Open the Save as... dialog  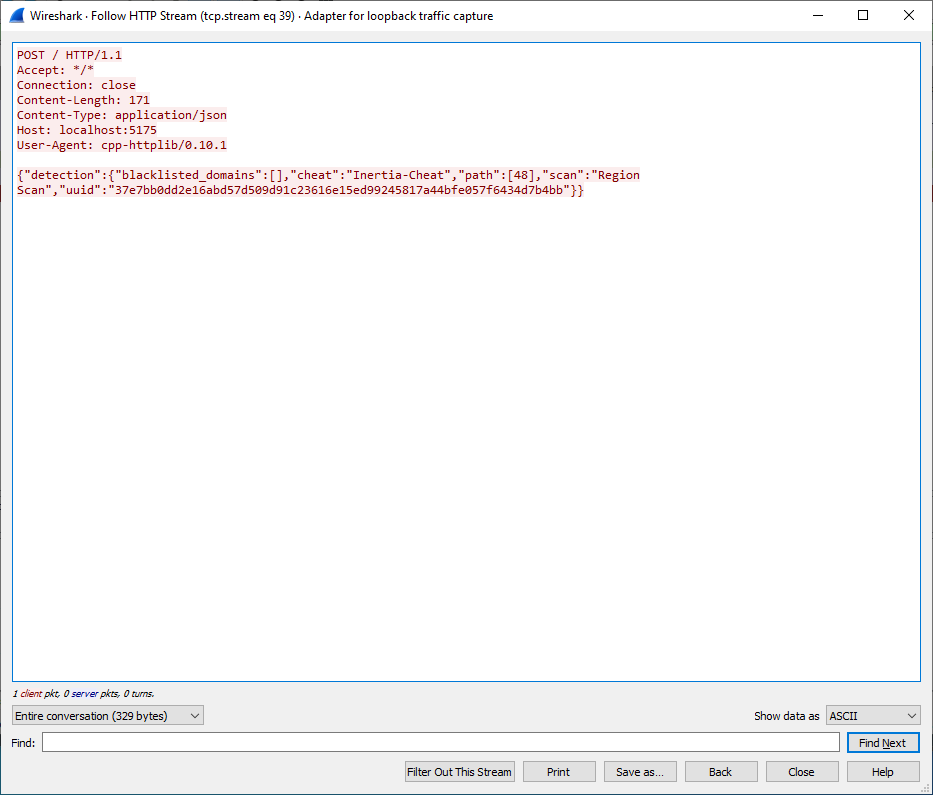[640, 772]
